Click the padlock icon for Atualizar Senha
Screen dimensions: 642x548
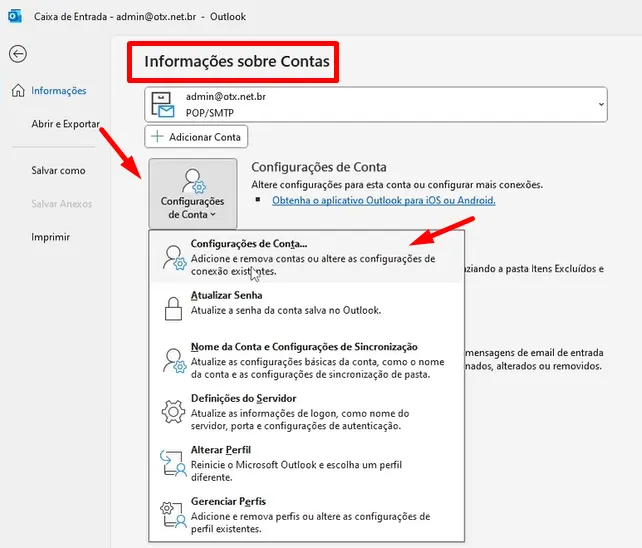pyautogui.click(x=170, y=309)
